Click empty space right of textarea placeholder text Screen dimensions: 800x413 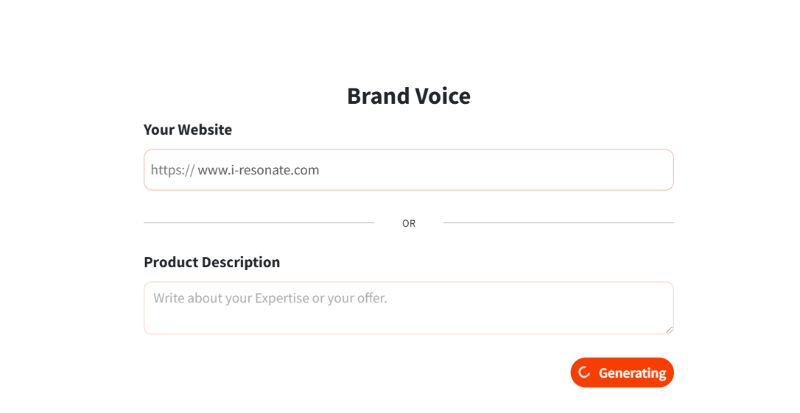click(x=540, y=298)
